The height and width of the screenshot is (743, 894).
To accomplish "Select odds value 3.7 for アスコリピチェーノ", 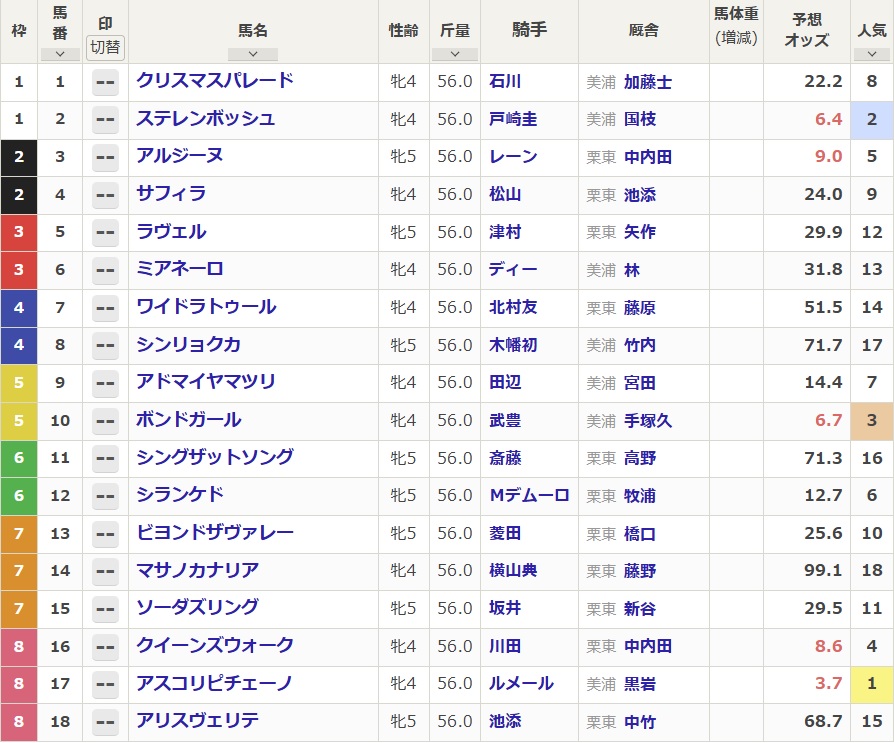I will coord(828,684).
